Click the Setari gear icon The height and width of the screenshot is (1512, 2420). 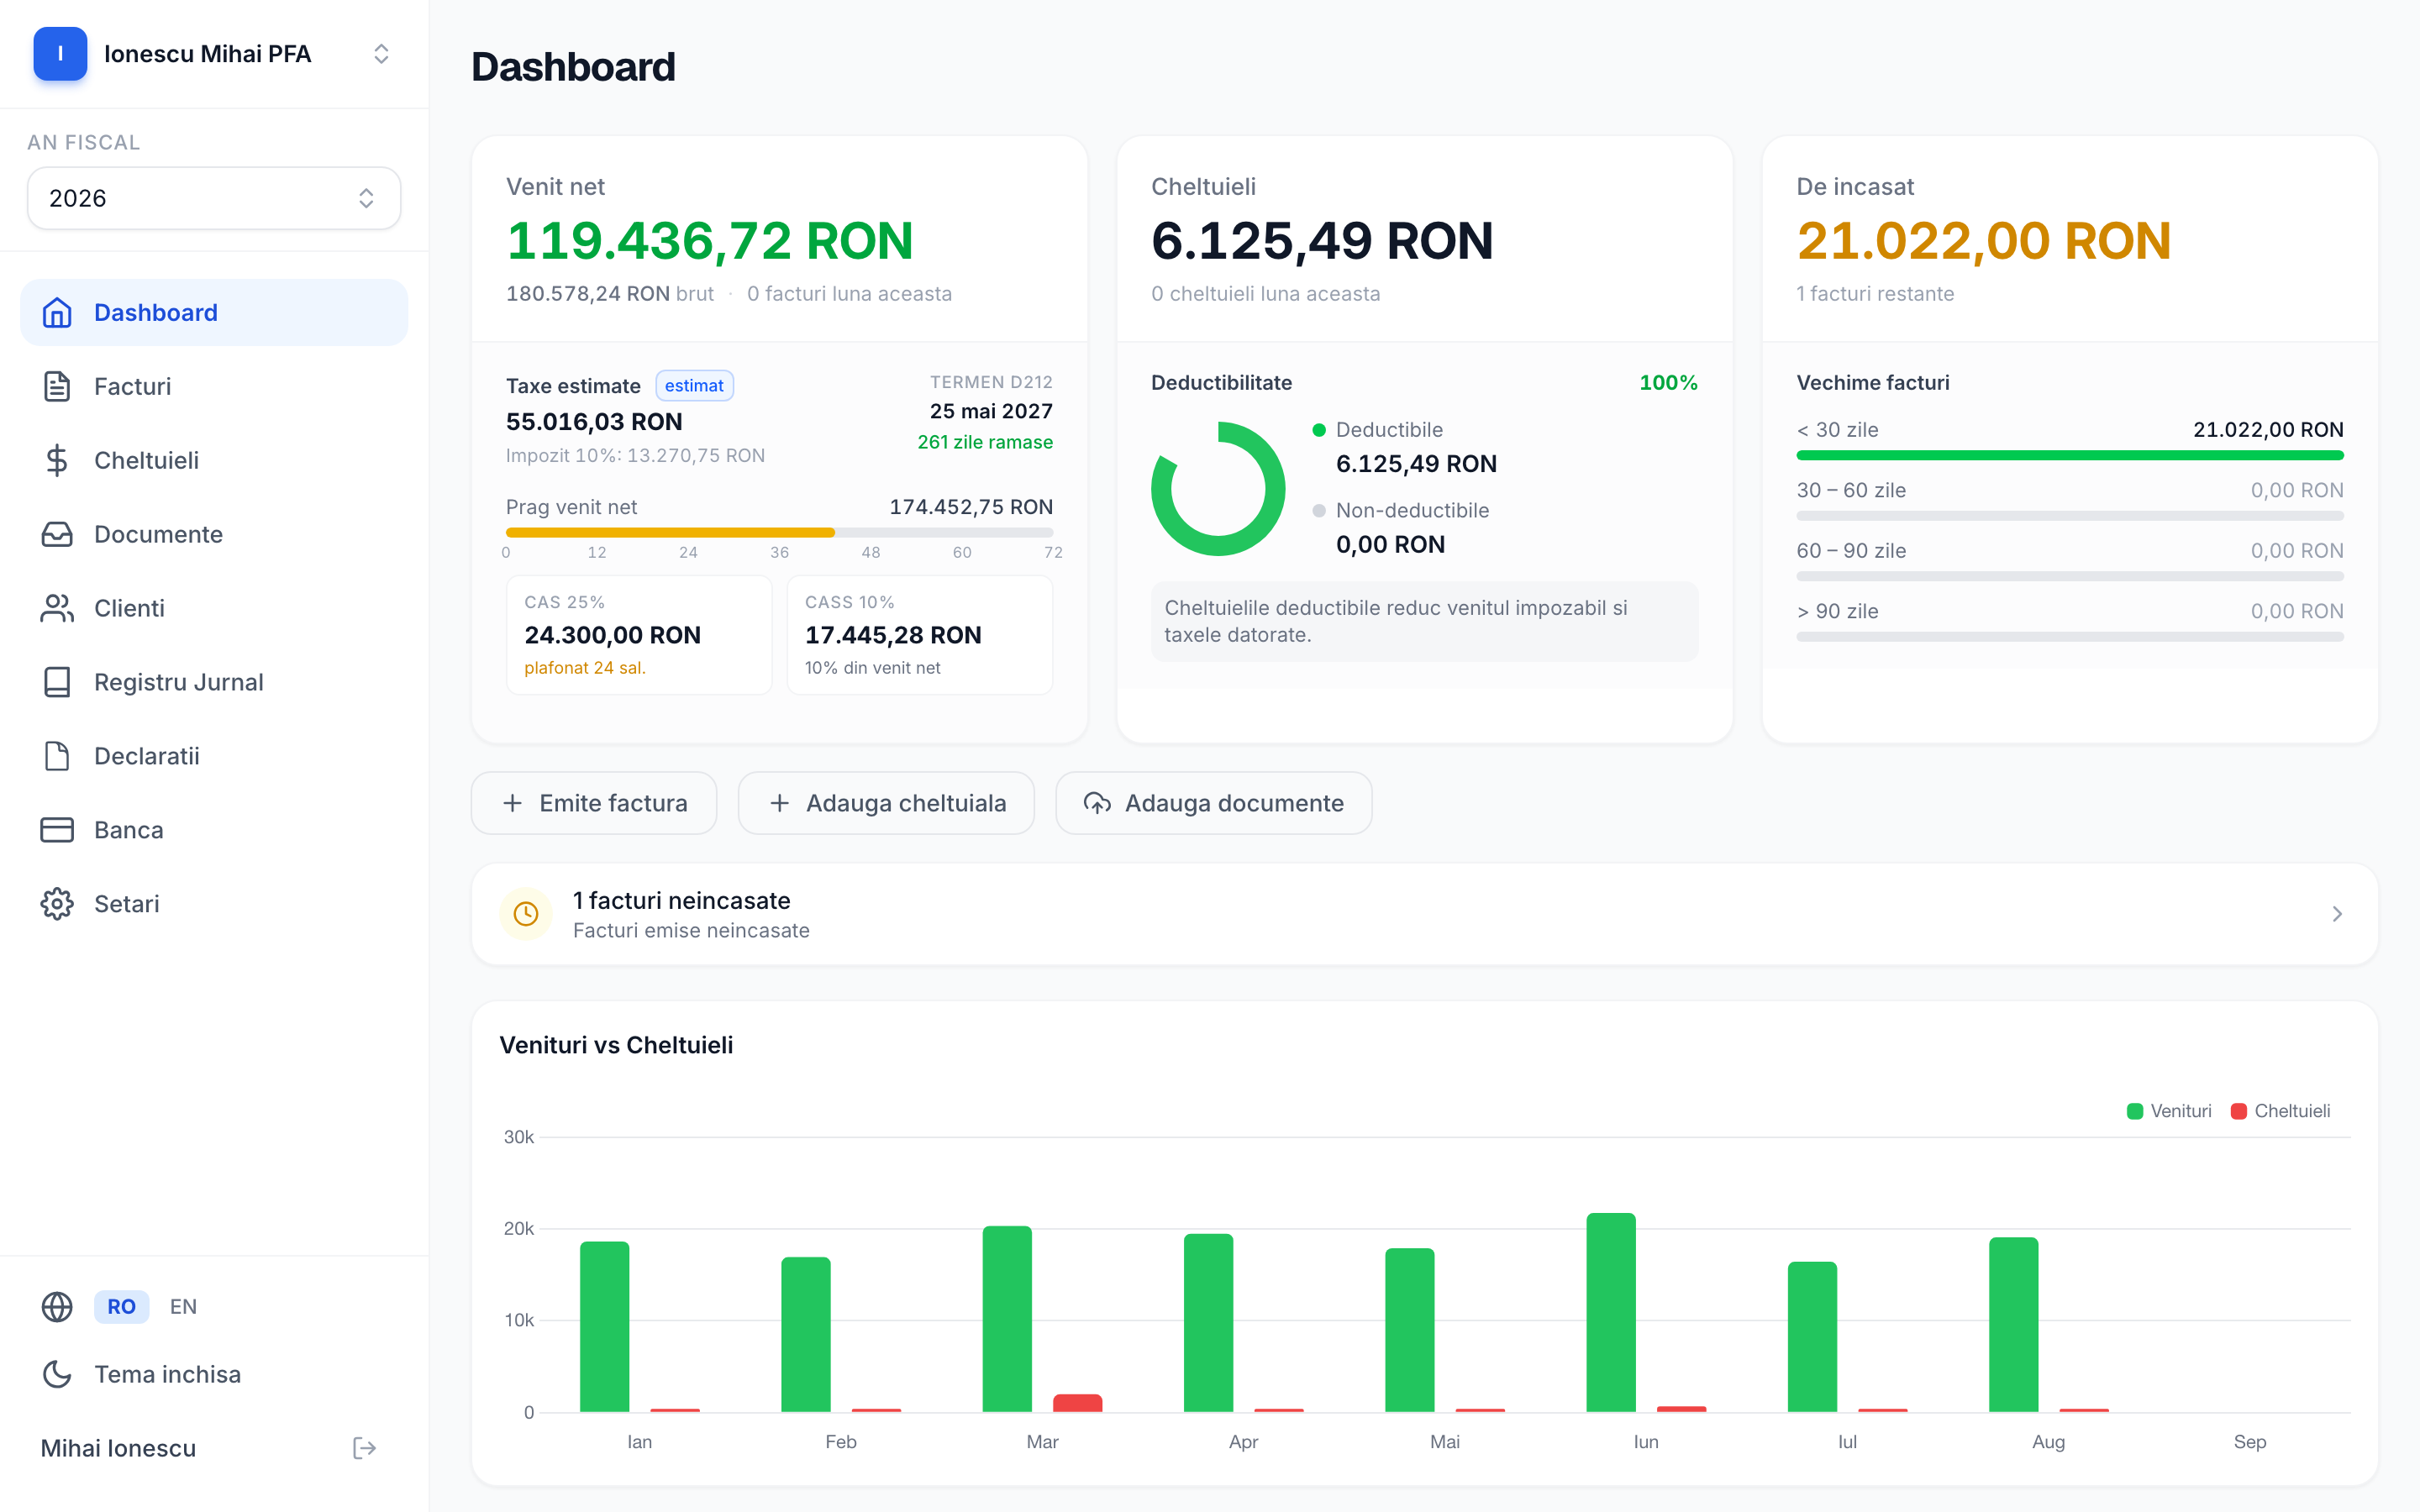coord(57,905)
